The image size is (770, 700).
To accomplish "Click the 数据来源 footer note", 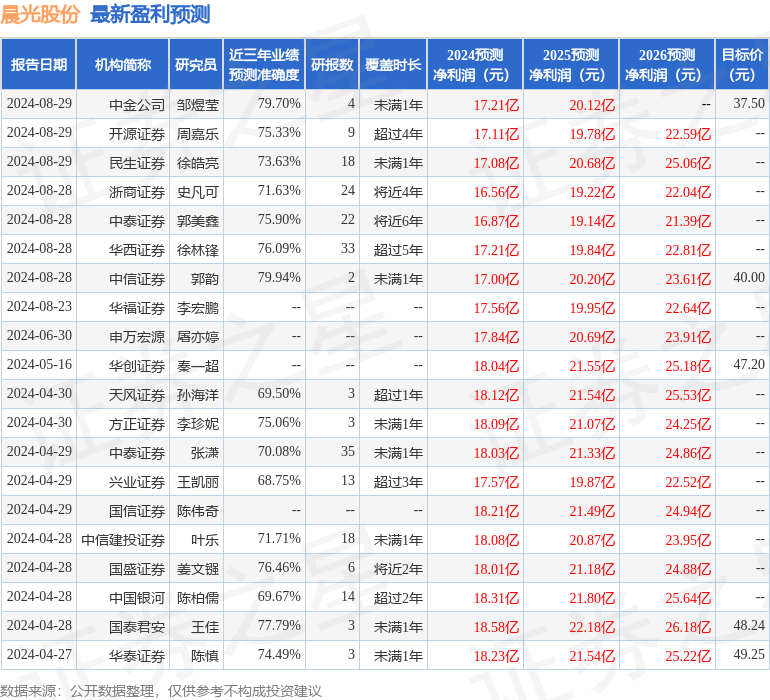I will [x=161, y=691].
